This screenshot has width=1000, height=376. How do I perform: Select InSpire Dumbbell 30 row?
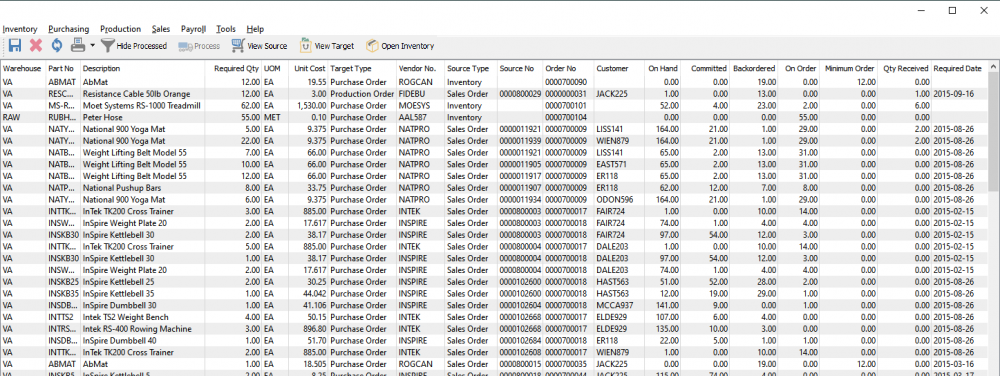(x=494, y=305)
